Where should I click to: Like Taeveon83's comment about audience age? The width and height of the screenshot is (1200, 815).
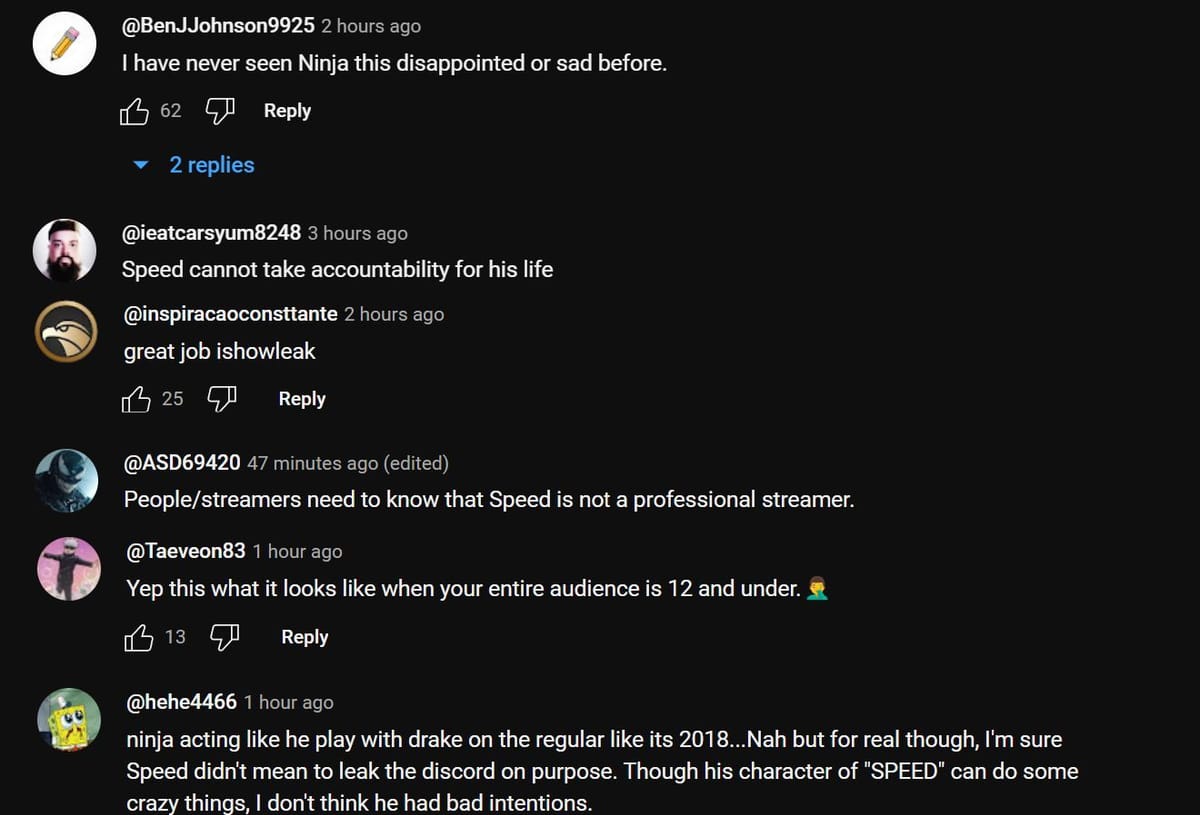point(140,636)
